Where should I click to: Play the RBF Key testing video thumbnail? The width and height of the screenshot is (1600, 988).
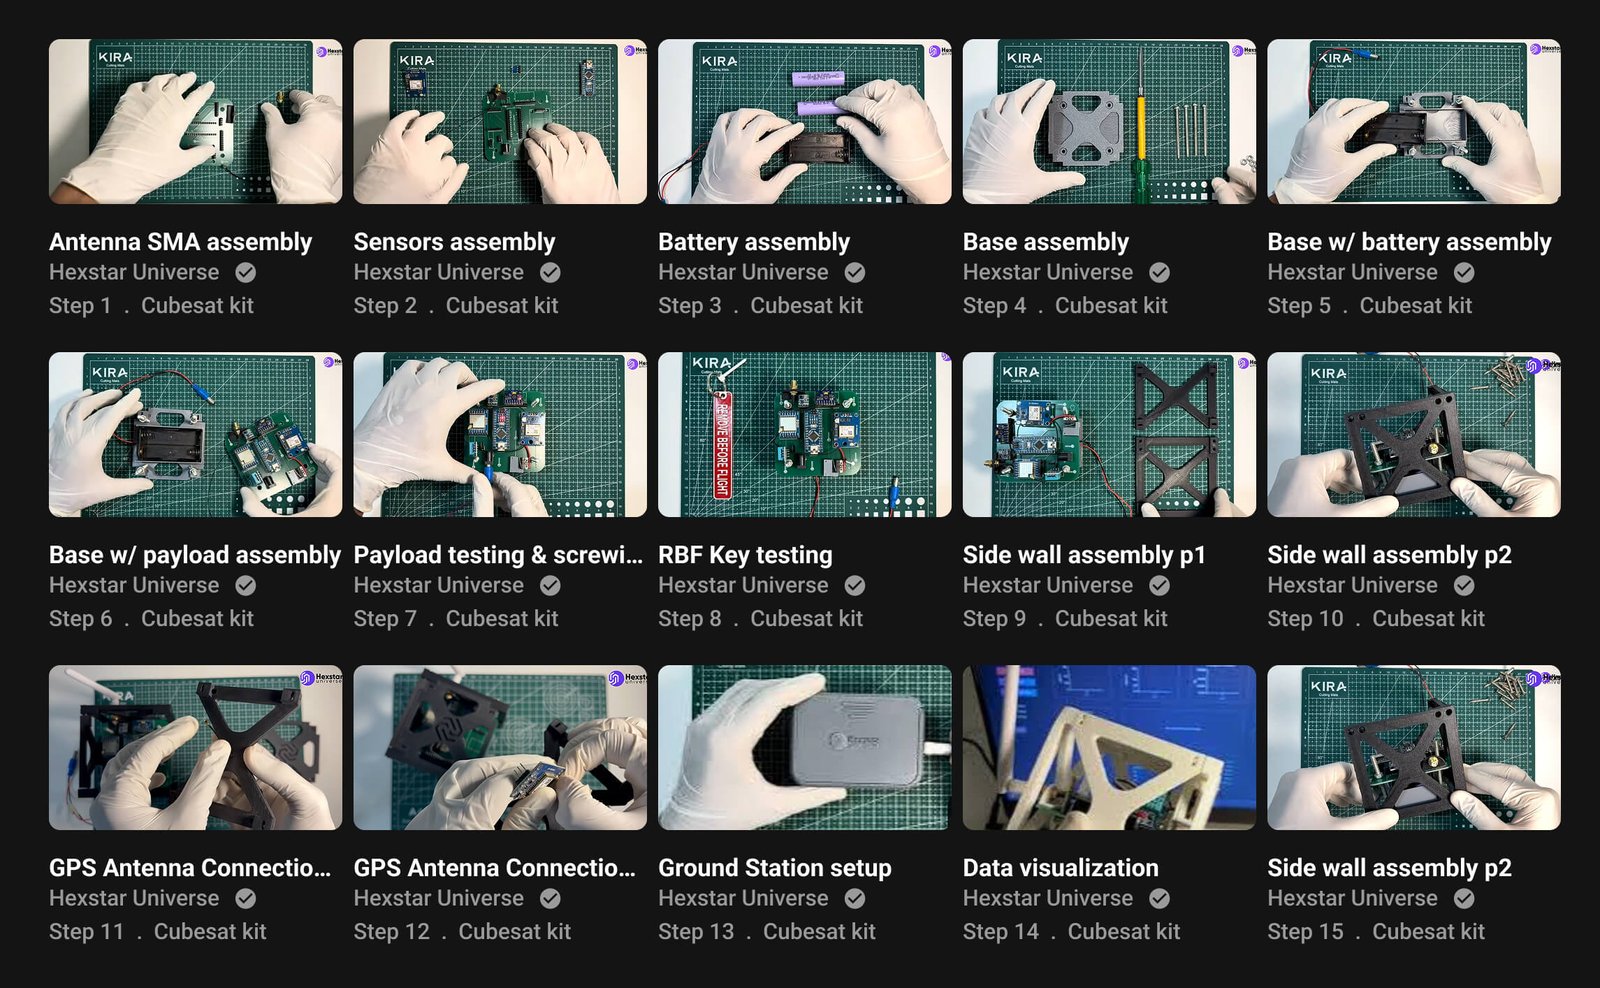[x=804, y=434]
